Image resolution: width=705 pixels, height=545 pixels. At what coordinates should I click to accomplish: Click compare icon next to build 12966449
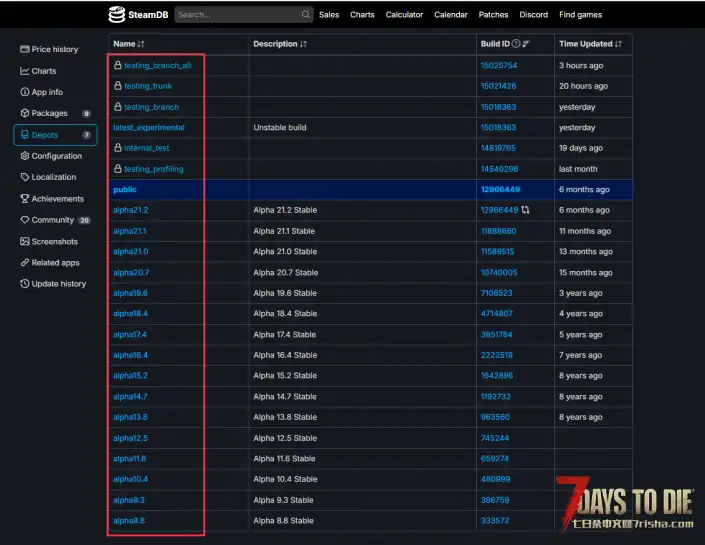pyautogui.click(x=525, y=210)
